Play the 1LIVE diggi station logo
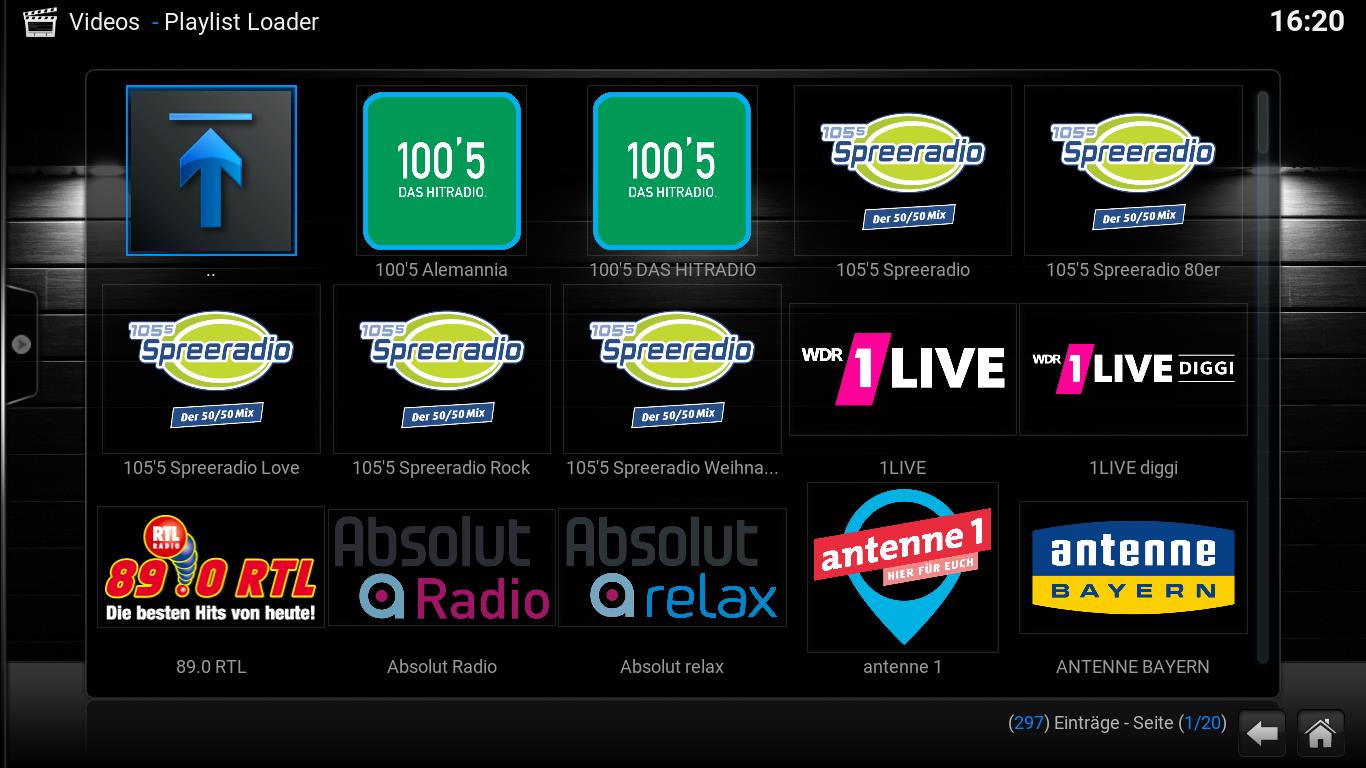 coord(1133,369)
